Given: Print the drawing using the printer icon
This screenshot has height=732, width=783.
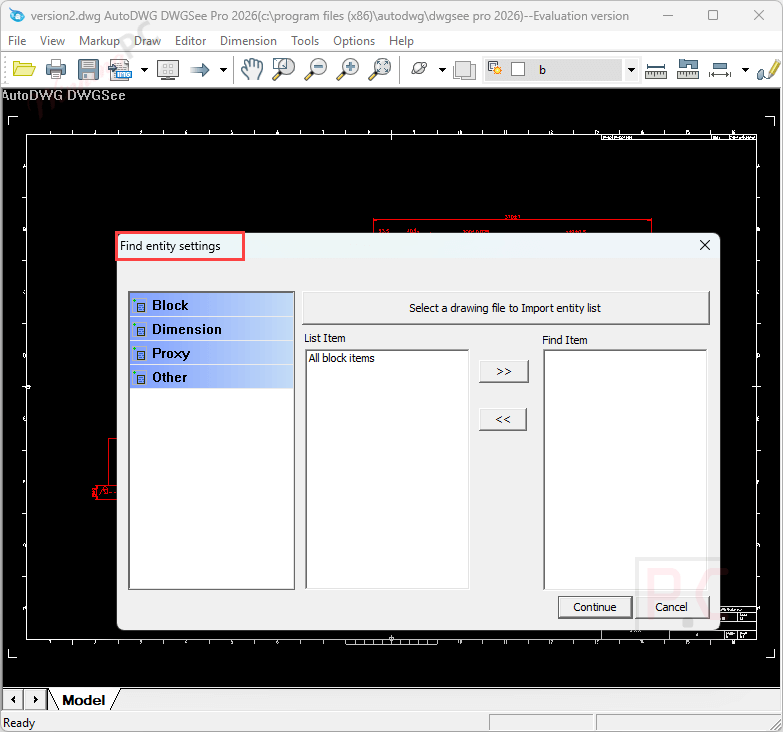Looking at the screenshot, I should (x=56, y=69).
